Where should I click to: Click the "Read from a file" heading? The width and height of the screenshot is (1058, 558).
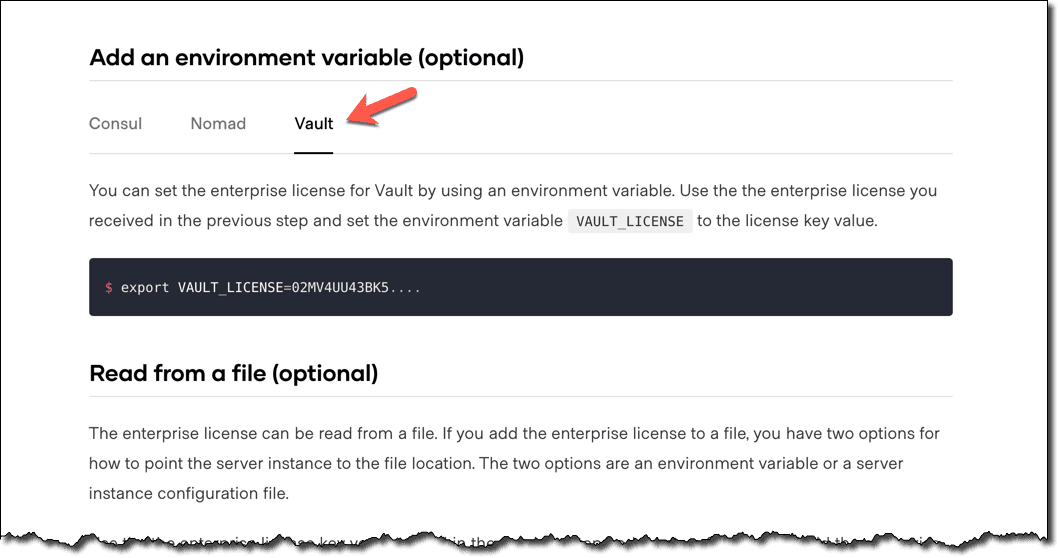tap(233, 374)
